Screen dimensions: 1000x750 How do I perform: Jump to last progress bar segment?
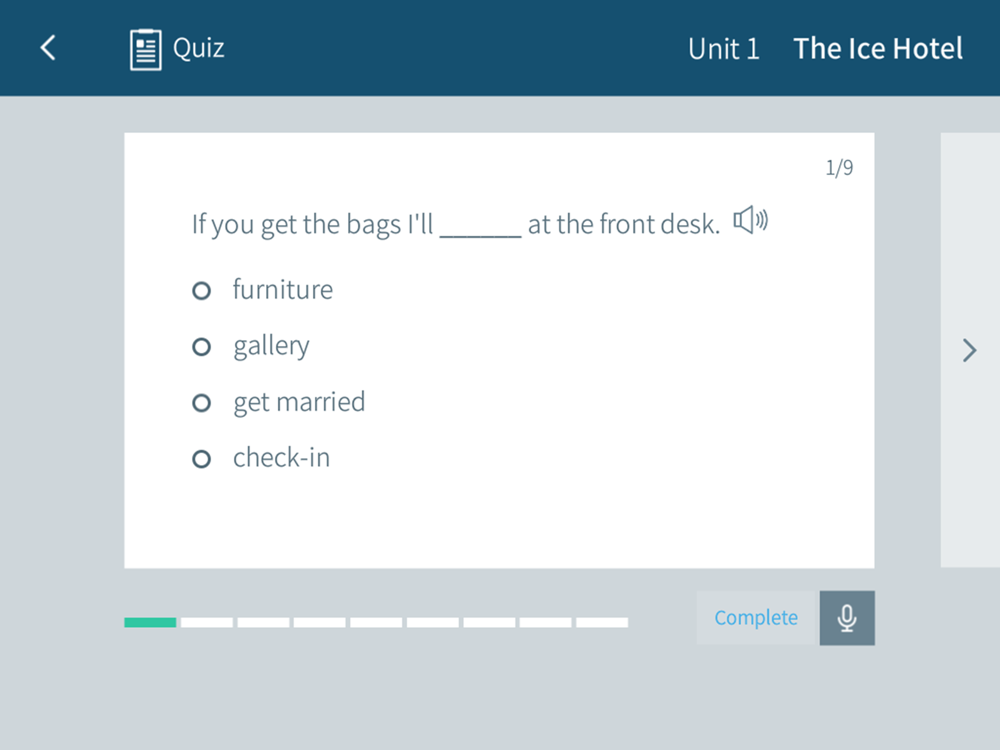[602, 622]
